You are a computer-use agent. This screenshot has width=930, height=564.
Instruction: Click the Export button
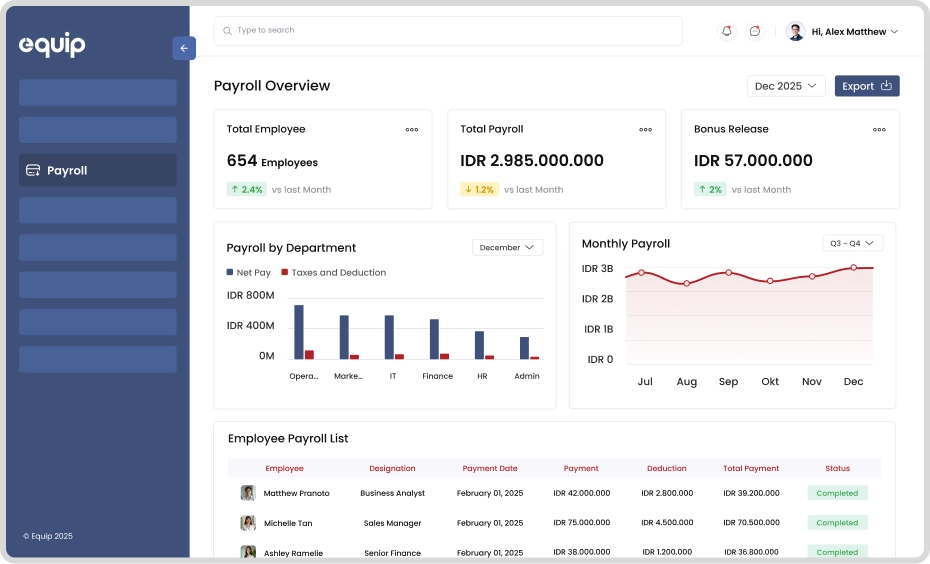coord(867,86)
